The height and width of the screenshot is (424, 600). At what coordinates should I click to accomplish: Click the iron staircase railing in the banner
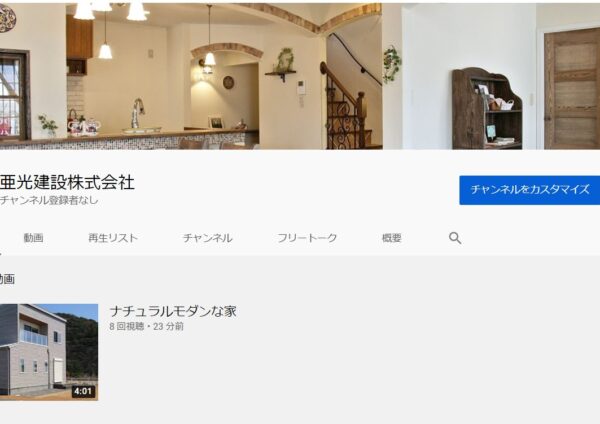[344, 111]
